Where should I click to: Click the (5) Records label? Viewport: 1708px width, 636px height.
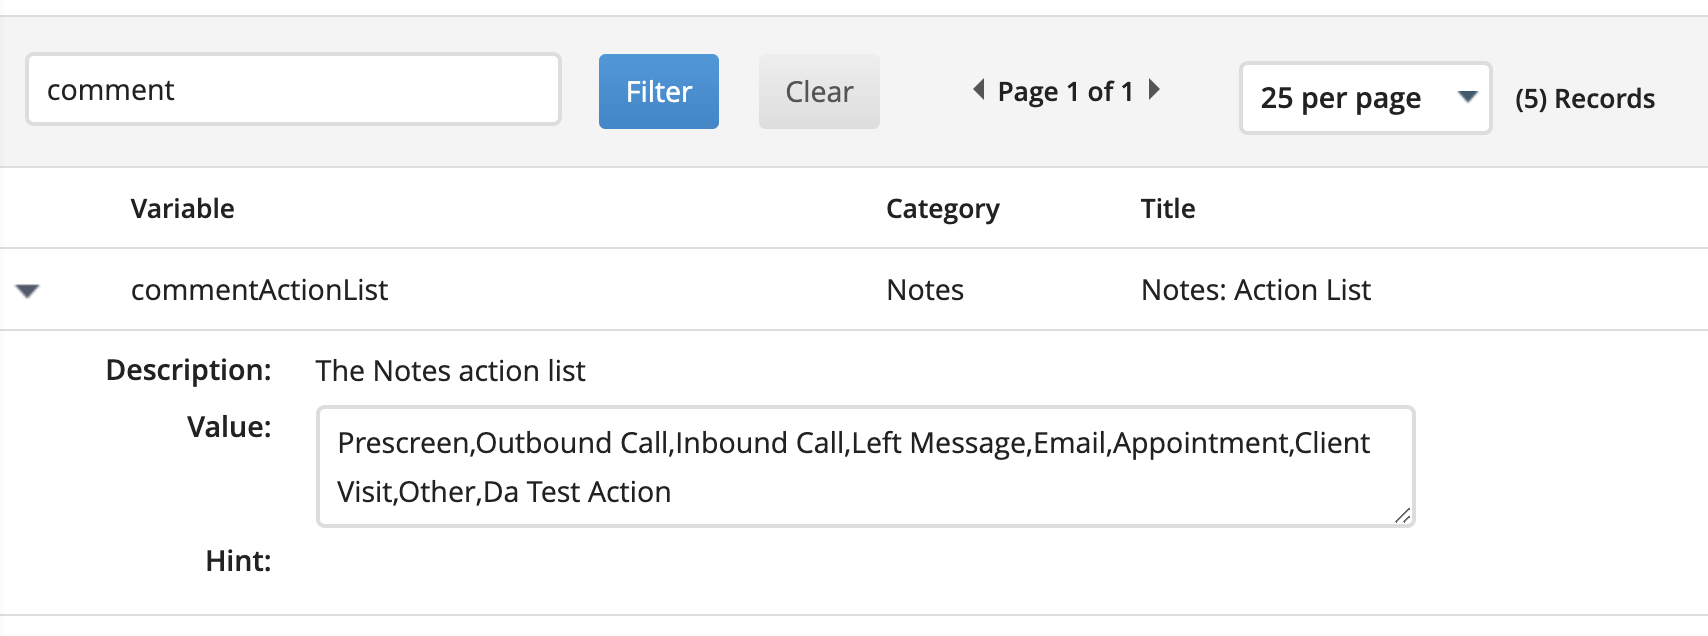[1584, 98]
